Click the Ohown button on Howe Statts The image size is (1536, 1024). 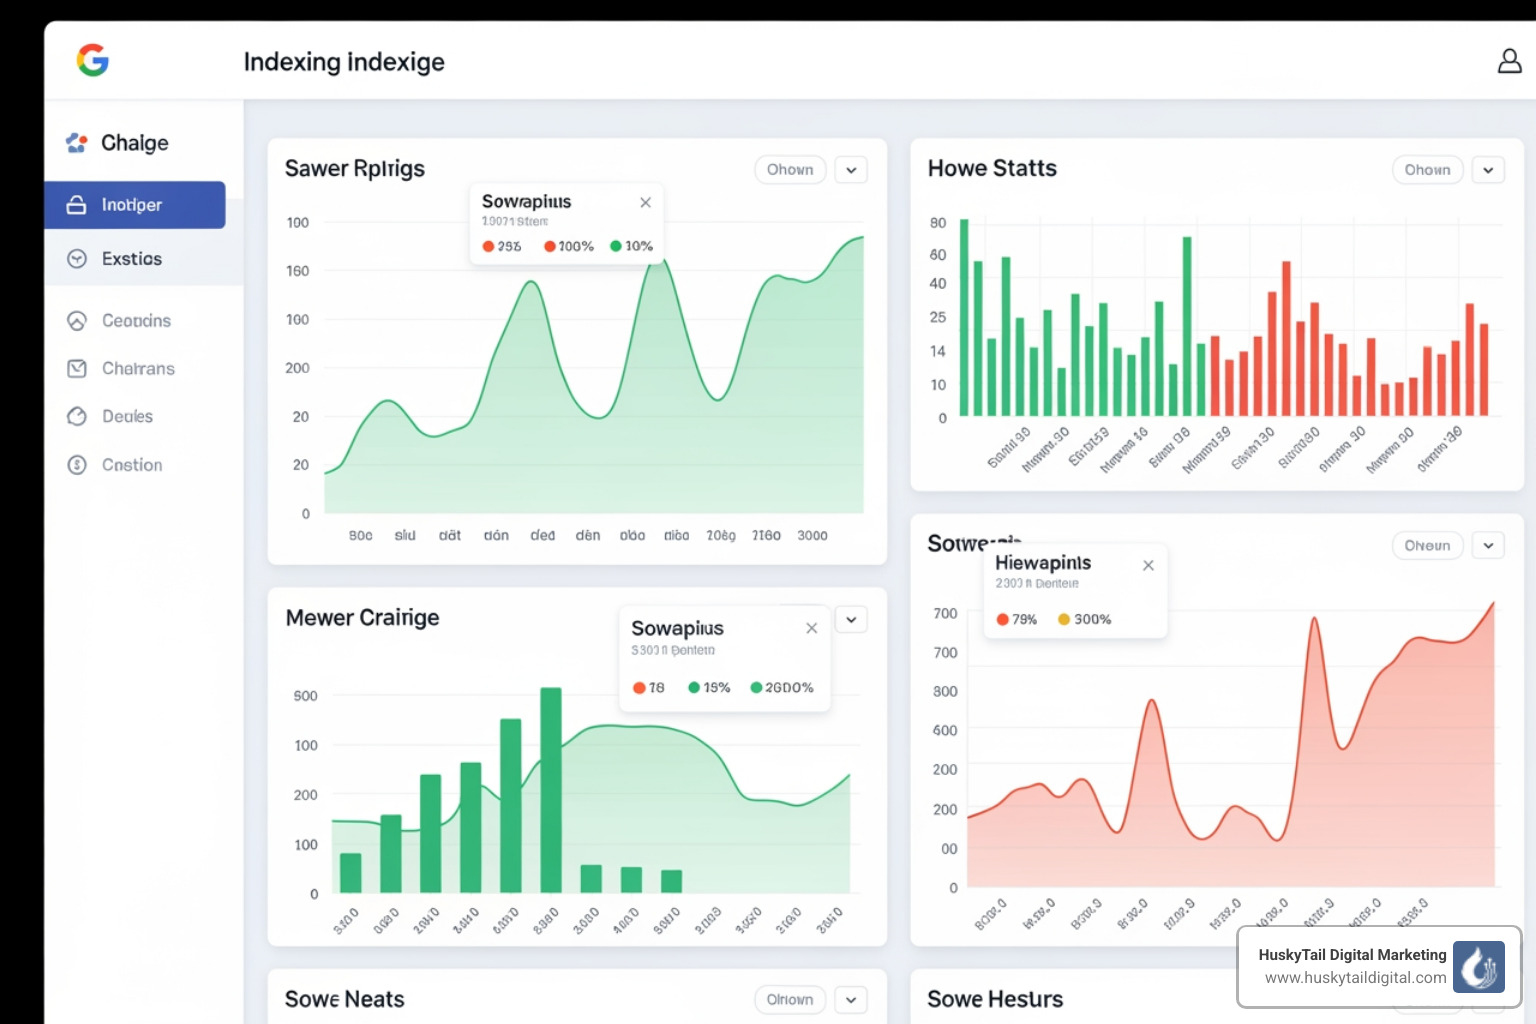(x=1427, y=169)
